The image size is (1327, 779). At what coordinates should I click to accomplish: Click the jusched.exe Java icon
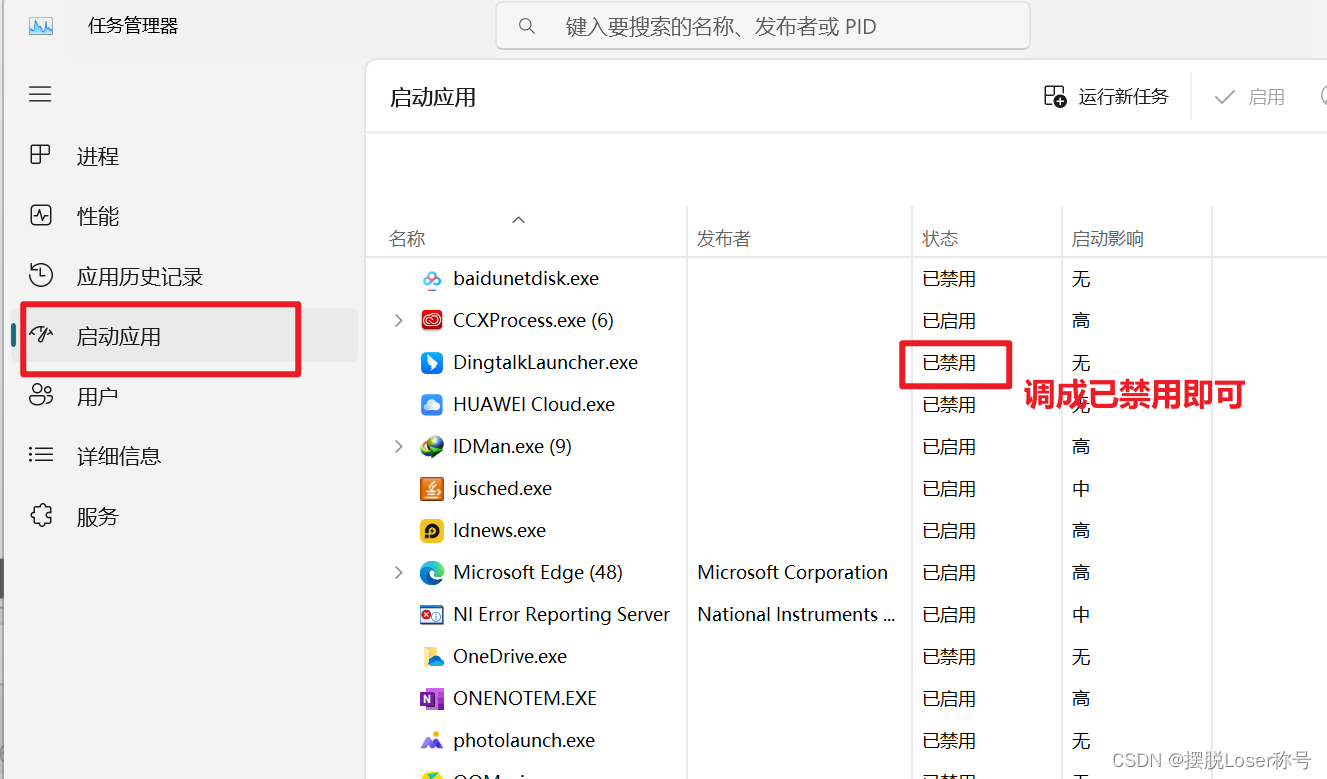tap(432, 489)
